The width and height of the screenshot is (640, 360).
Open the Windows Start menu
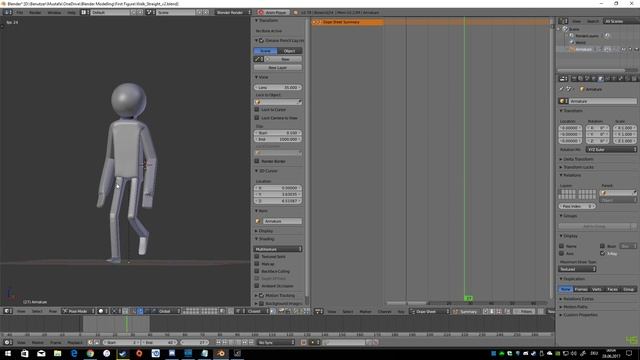pos(8,353)
